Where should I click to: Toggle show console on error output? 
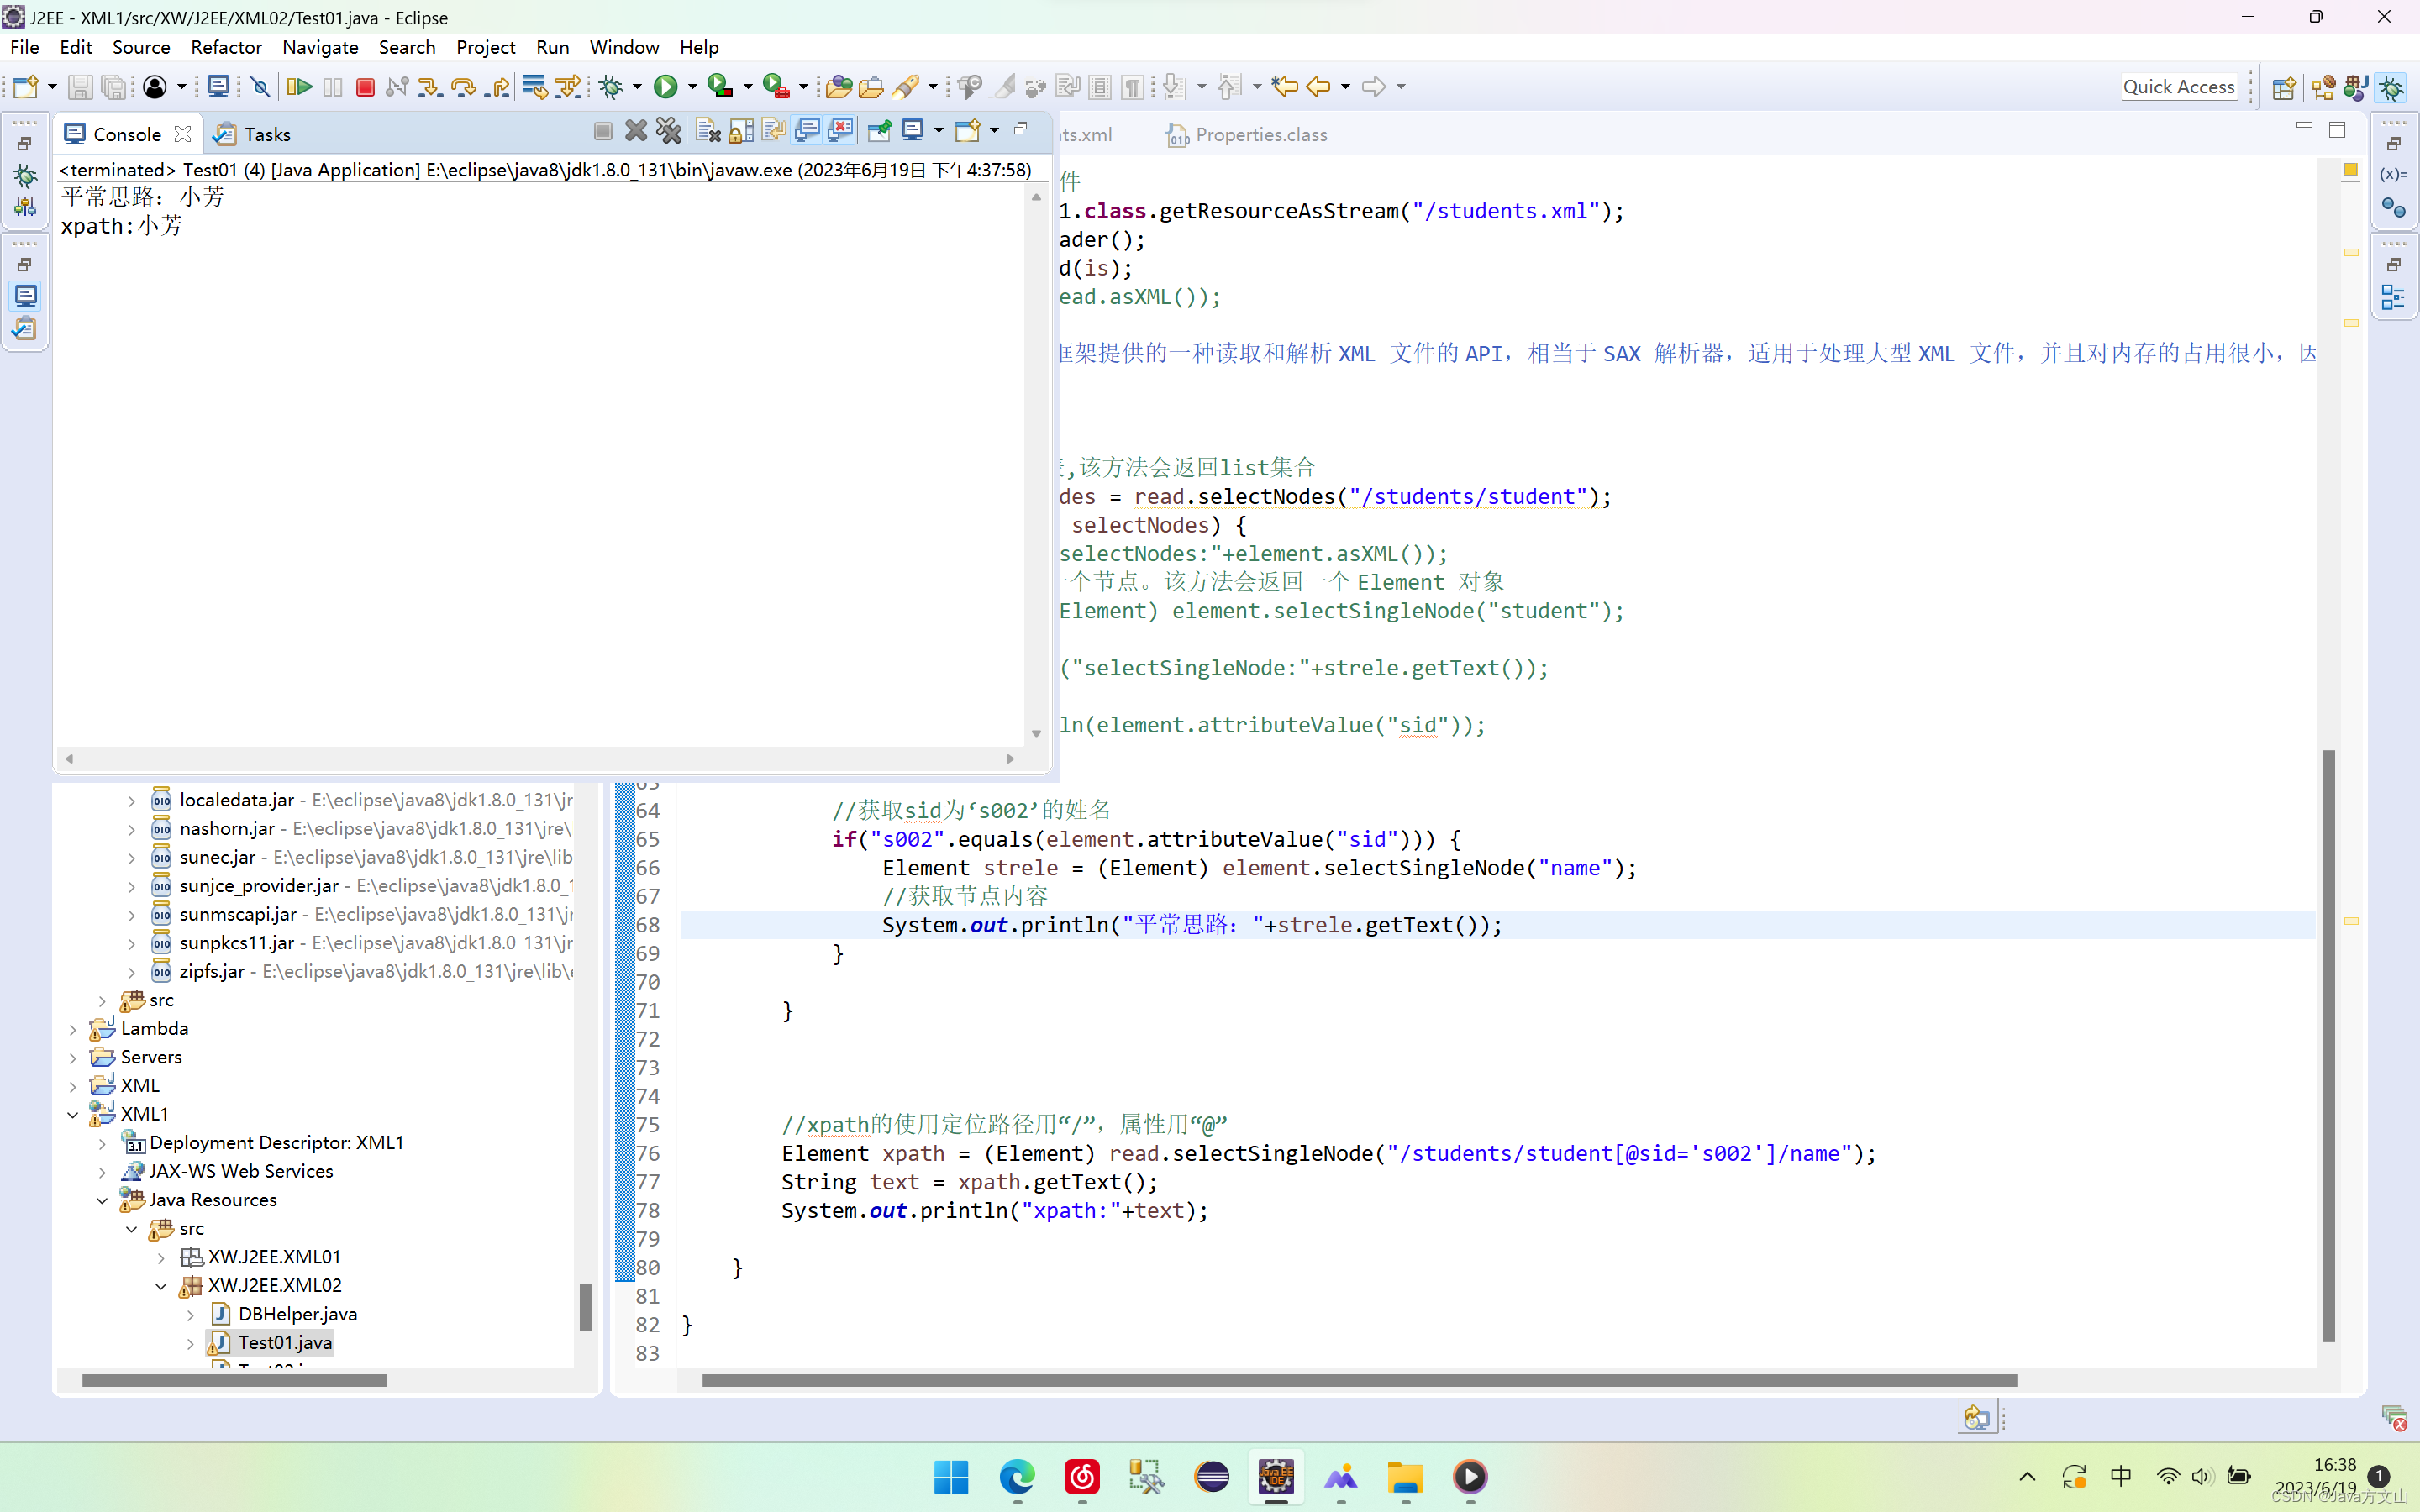841,130
